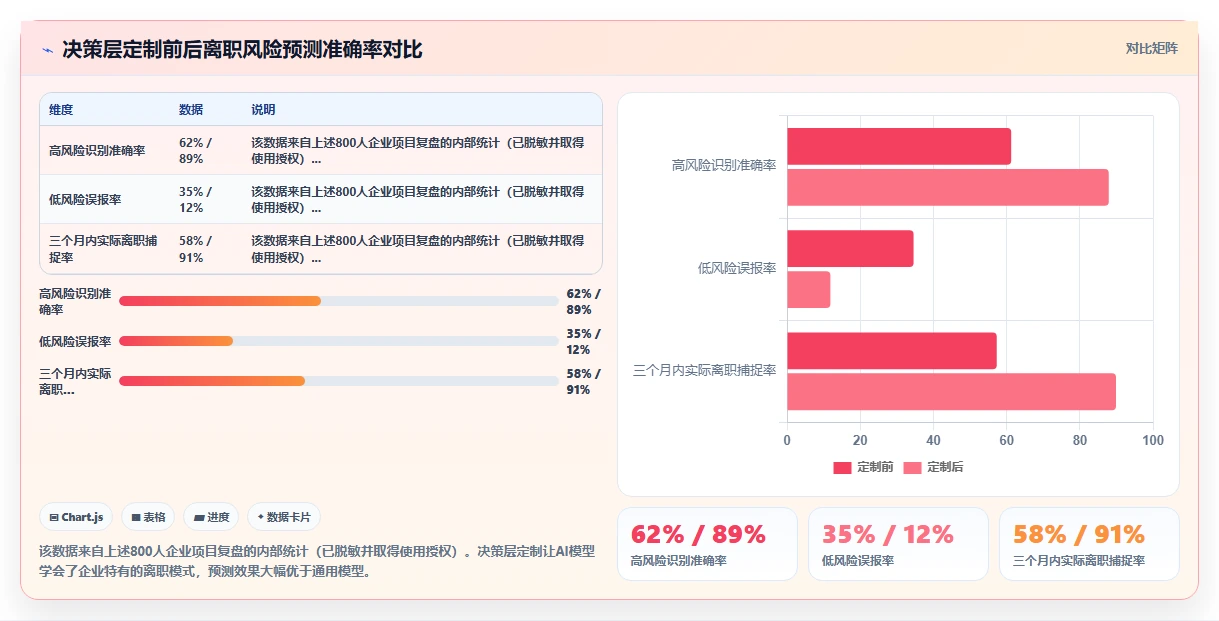1219x621 pixels.
Task: Click the 数据 column header
Action: pyautogui.click(x=191, y=110)
